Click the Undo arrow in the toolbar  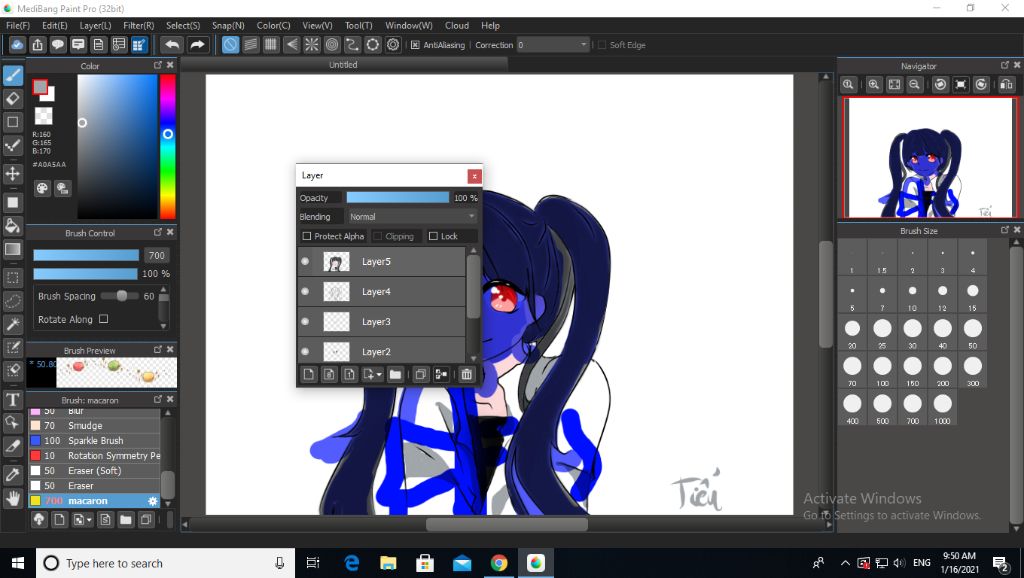pos(172,44)
